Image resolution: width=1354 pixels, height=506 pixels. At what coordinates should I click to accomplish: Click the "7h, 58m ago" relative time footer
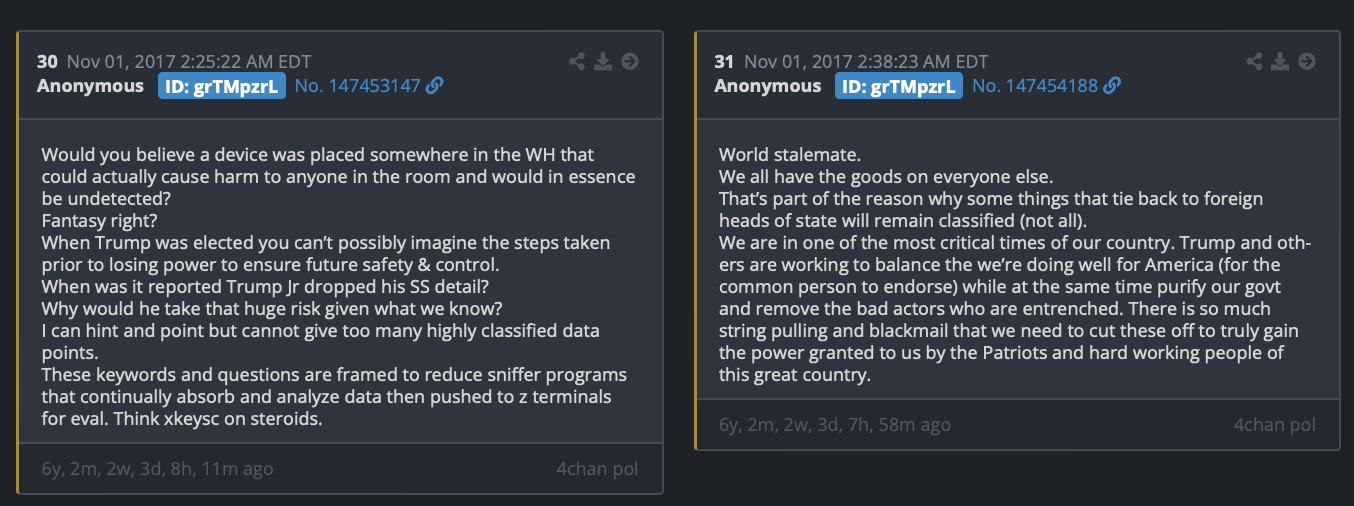(834, 424)
